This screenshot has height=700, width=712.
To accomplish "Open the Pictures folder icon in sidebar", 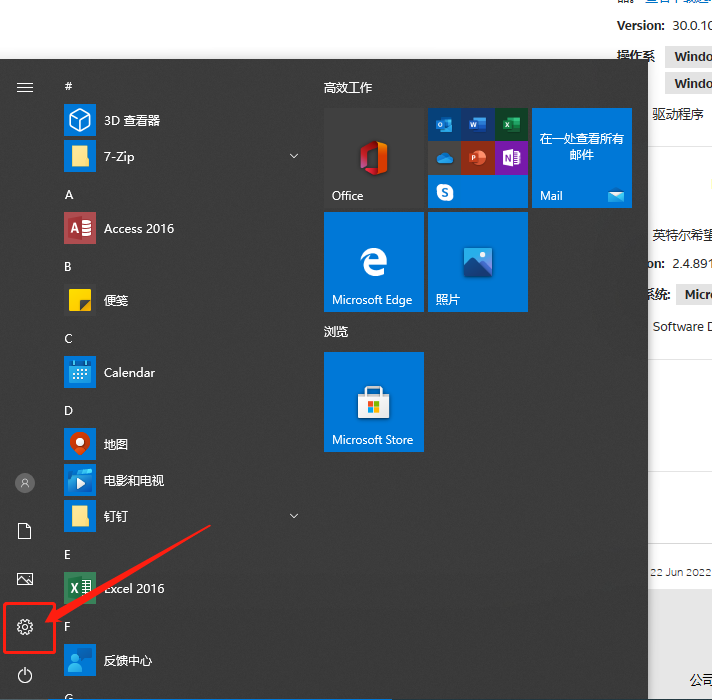I will pyautogui.click(x=25, y=579).
